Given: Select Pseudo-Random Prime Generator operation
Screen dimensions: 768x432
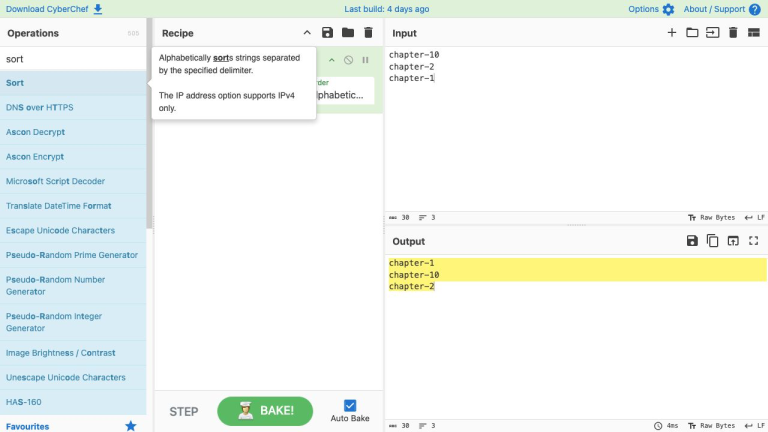Looking at the screenshot, I should 73,255.
